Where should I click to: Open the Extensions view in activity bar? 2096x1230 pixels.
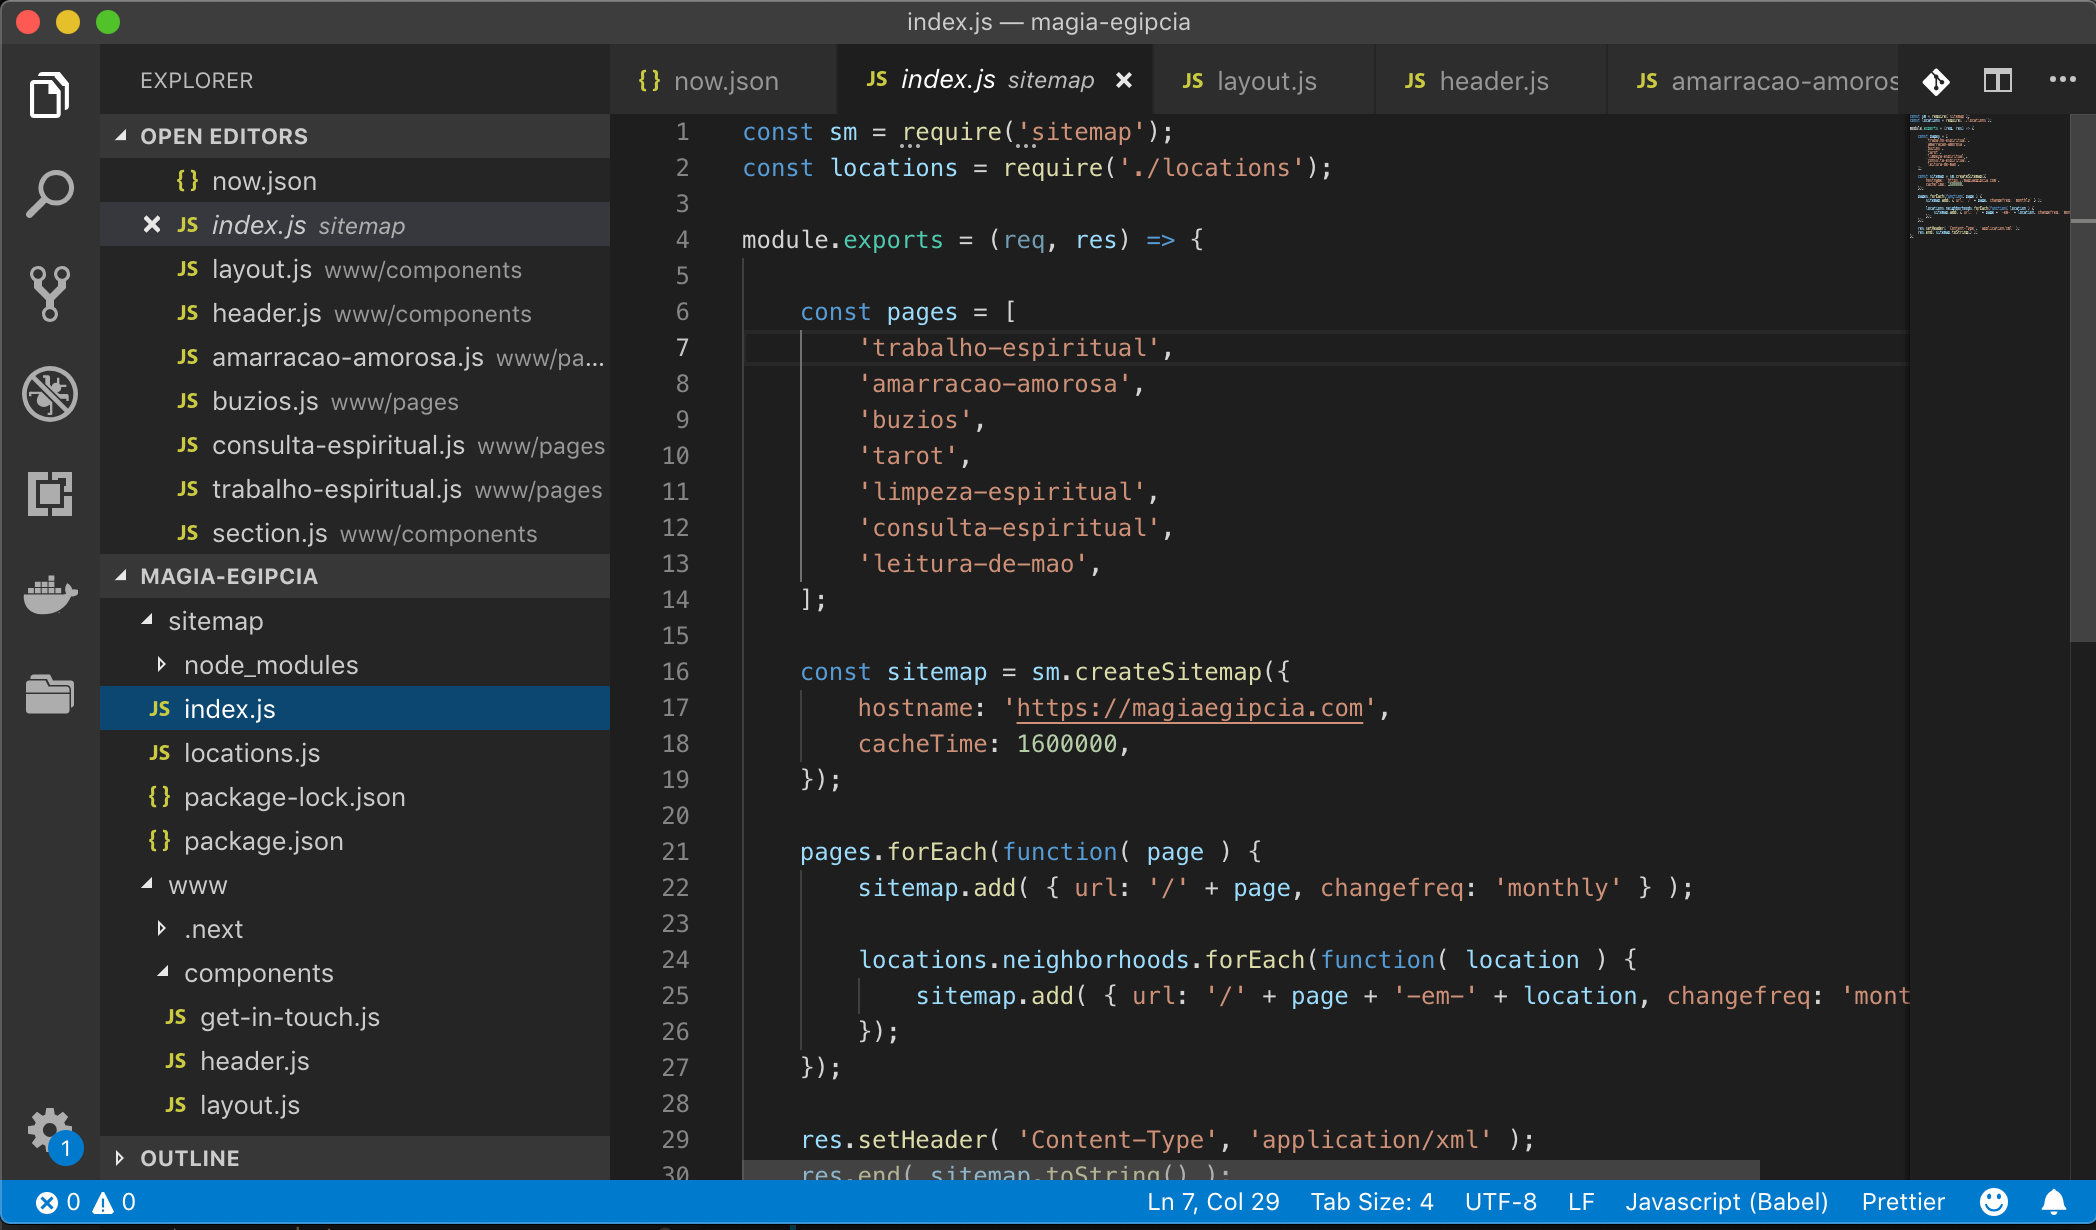[49, 494]
